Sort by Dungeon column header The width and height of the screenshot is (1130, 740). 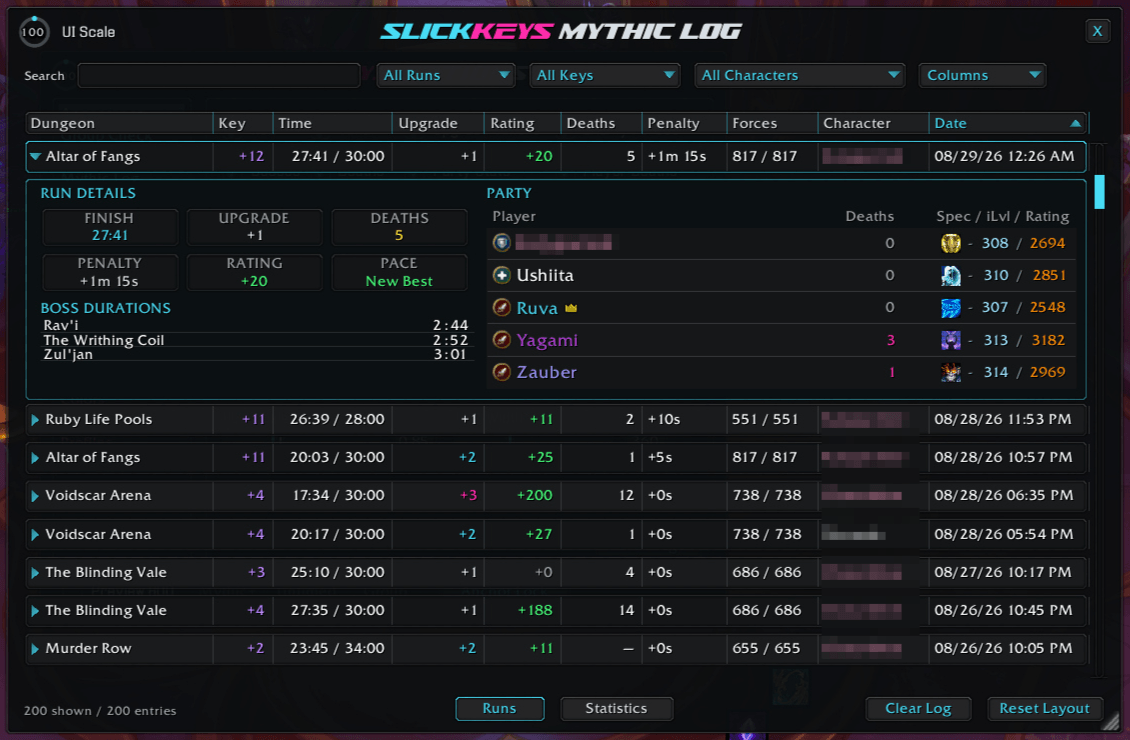pos(120,123)
